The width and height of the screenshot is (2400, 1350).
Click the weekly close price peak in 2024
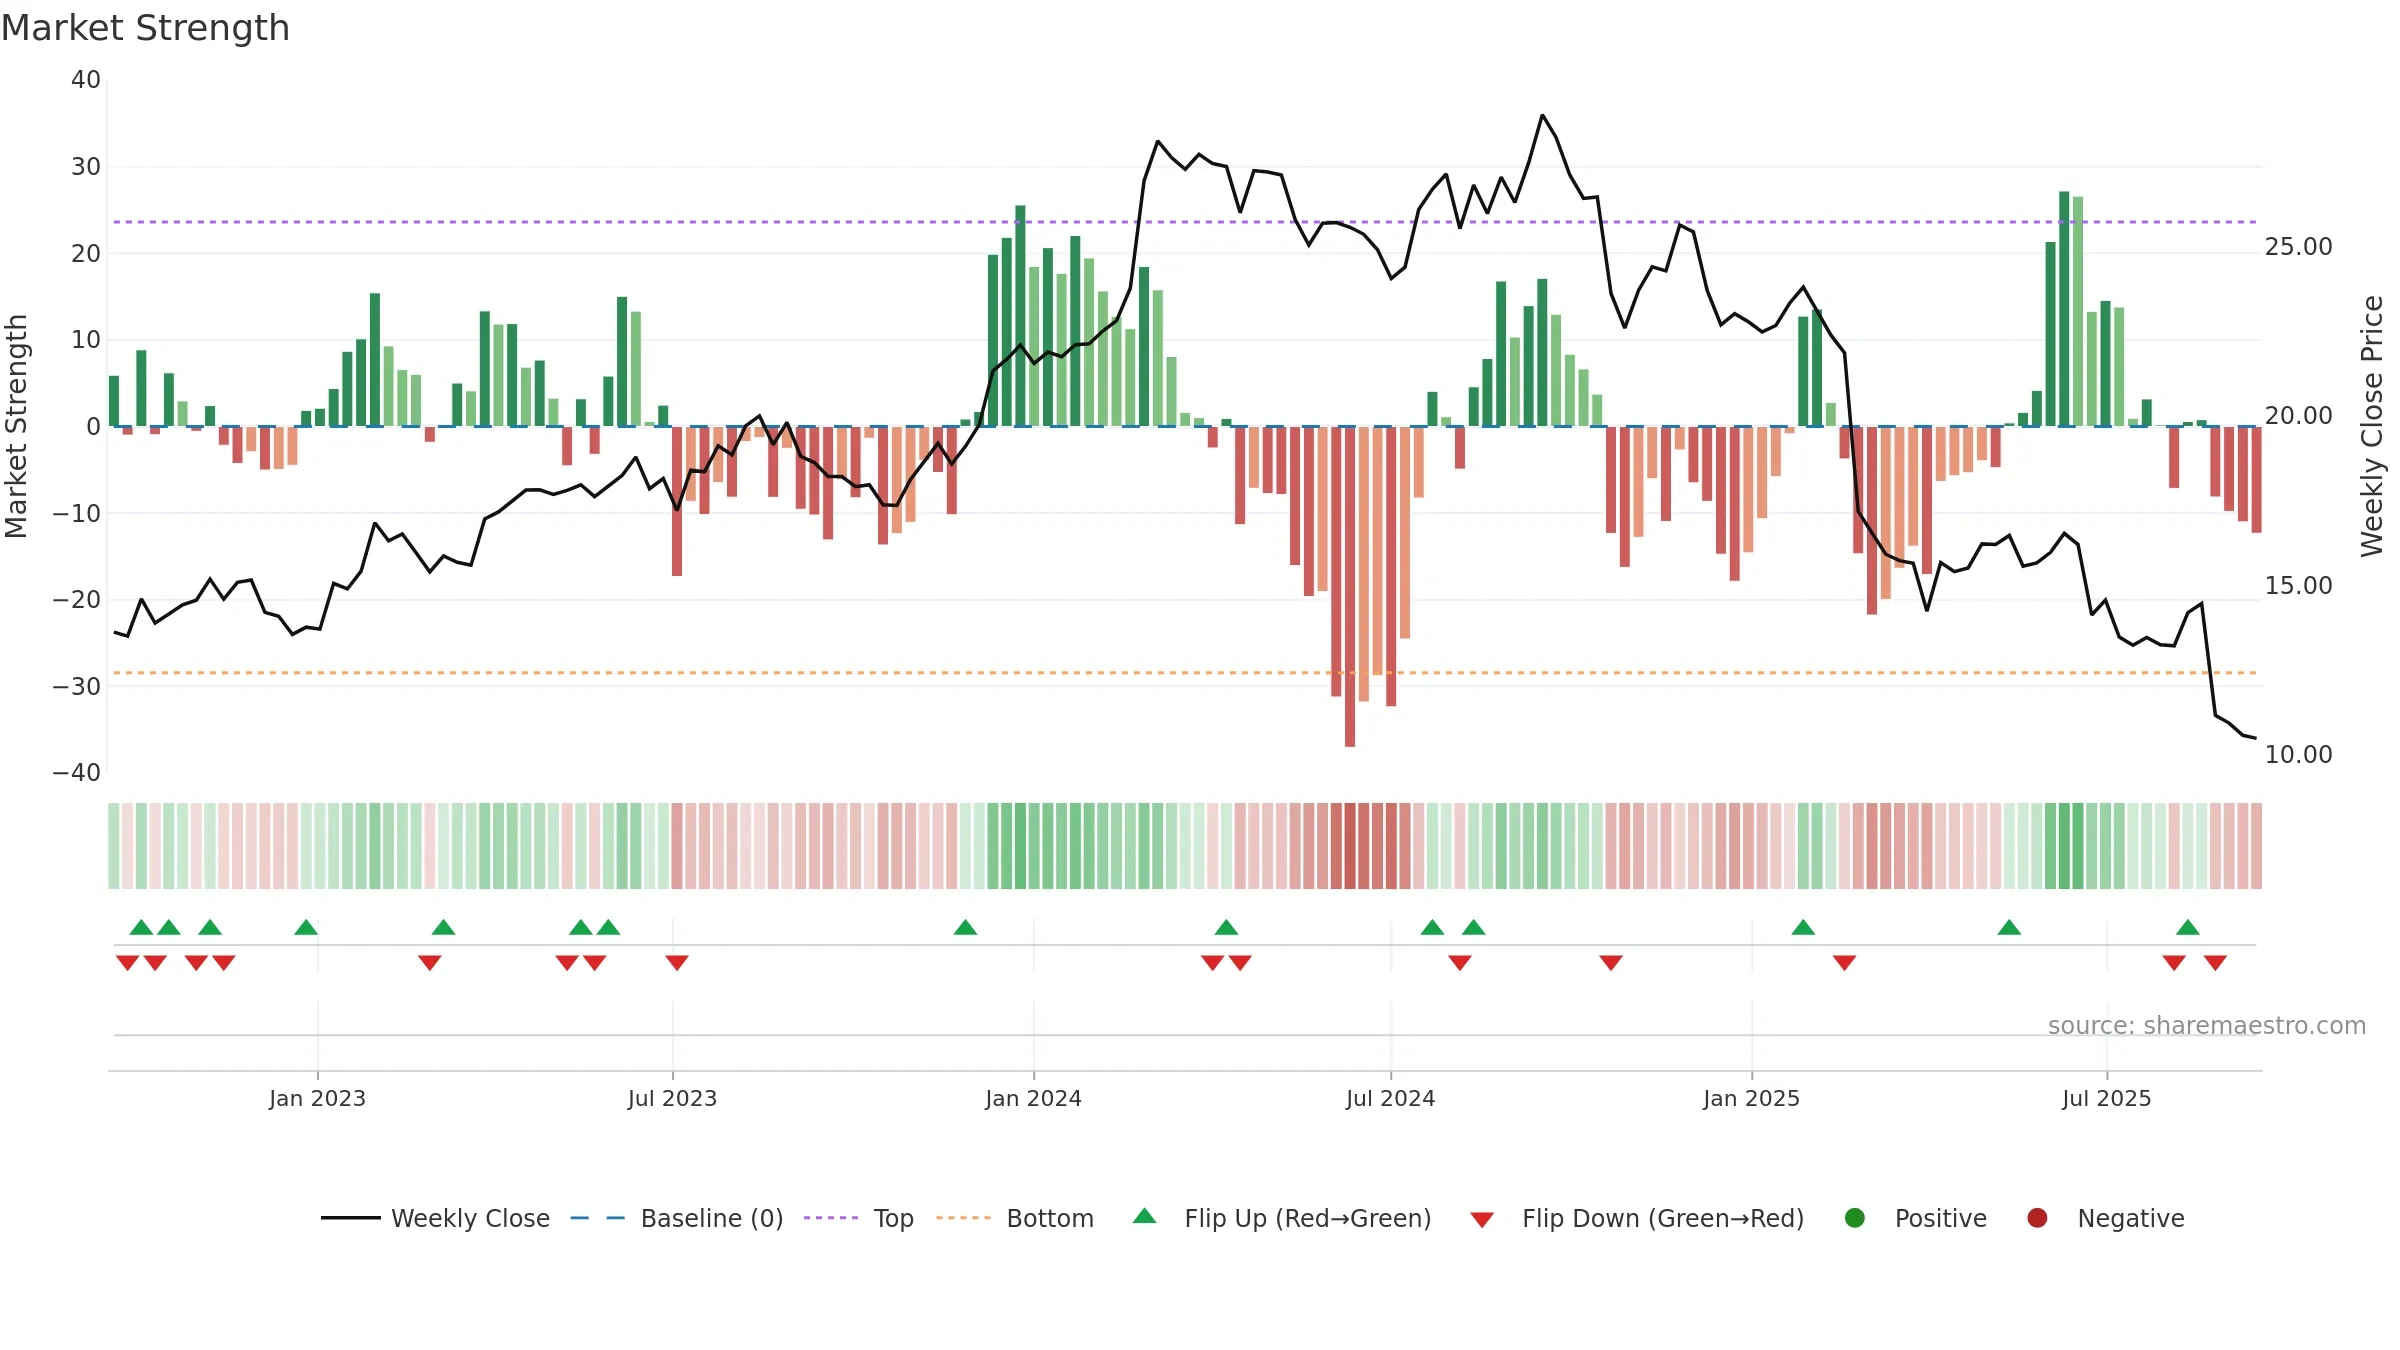(1542, 116)
